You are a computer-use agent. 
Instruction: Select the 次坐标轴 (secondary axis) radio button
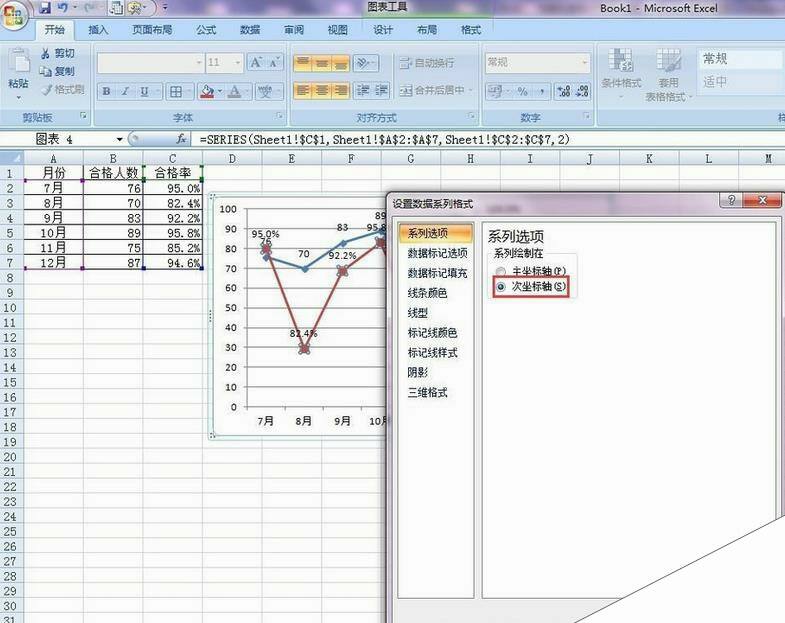click(500, 287)
